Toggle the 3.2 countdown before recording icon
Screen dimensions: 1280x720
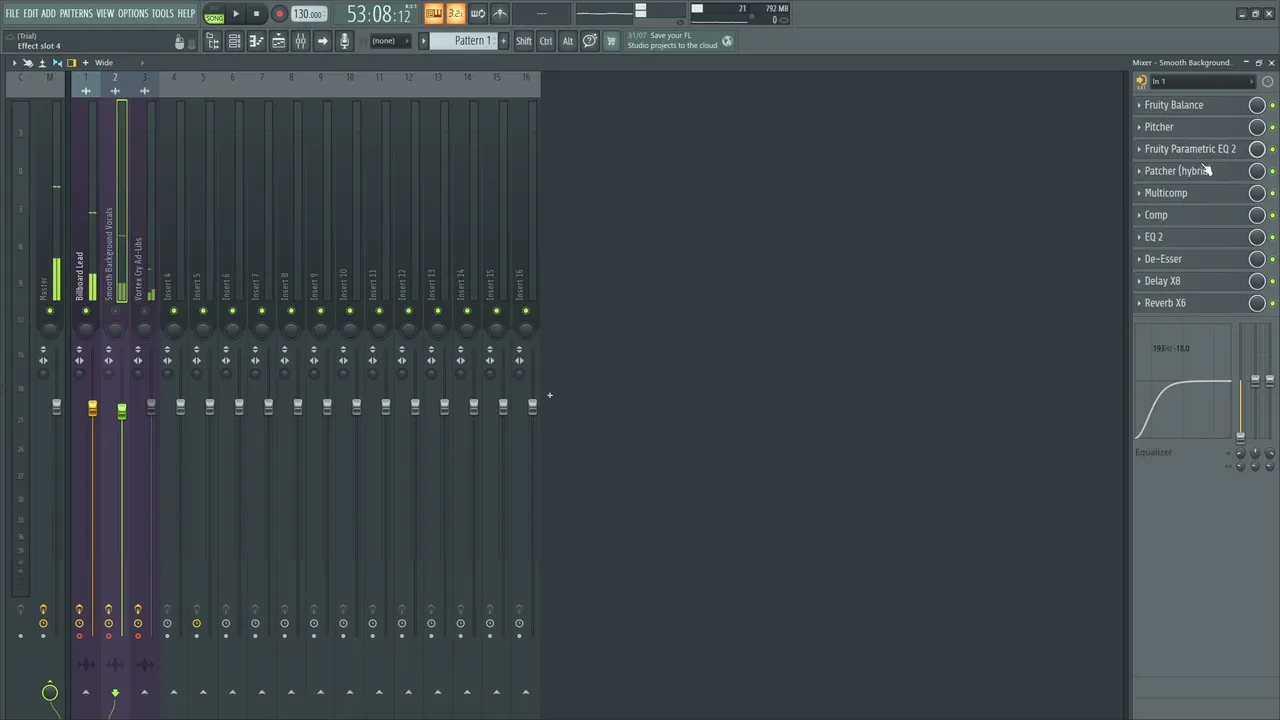click(x=455, y=13)
